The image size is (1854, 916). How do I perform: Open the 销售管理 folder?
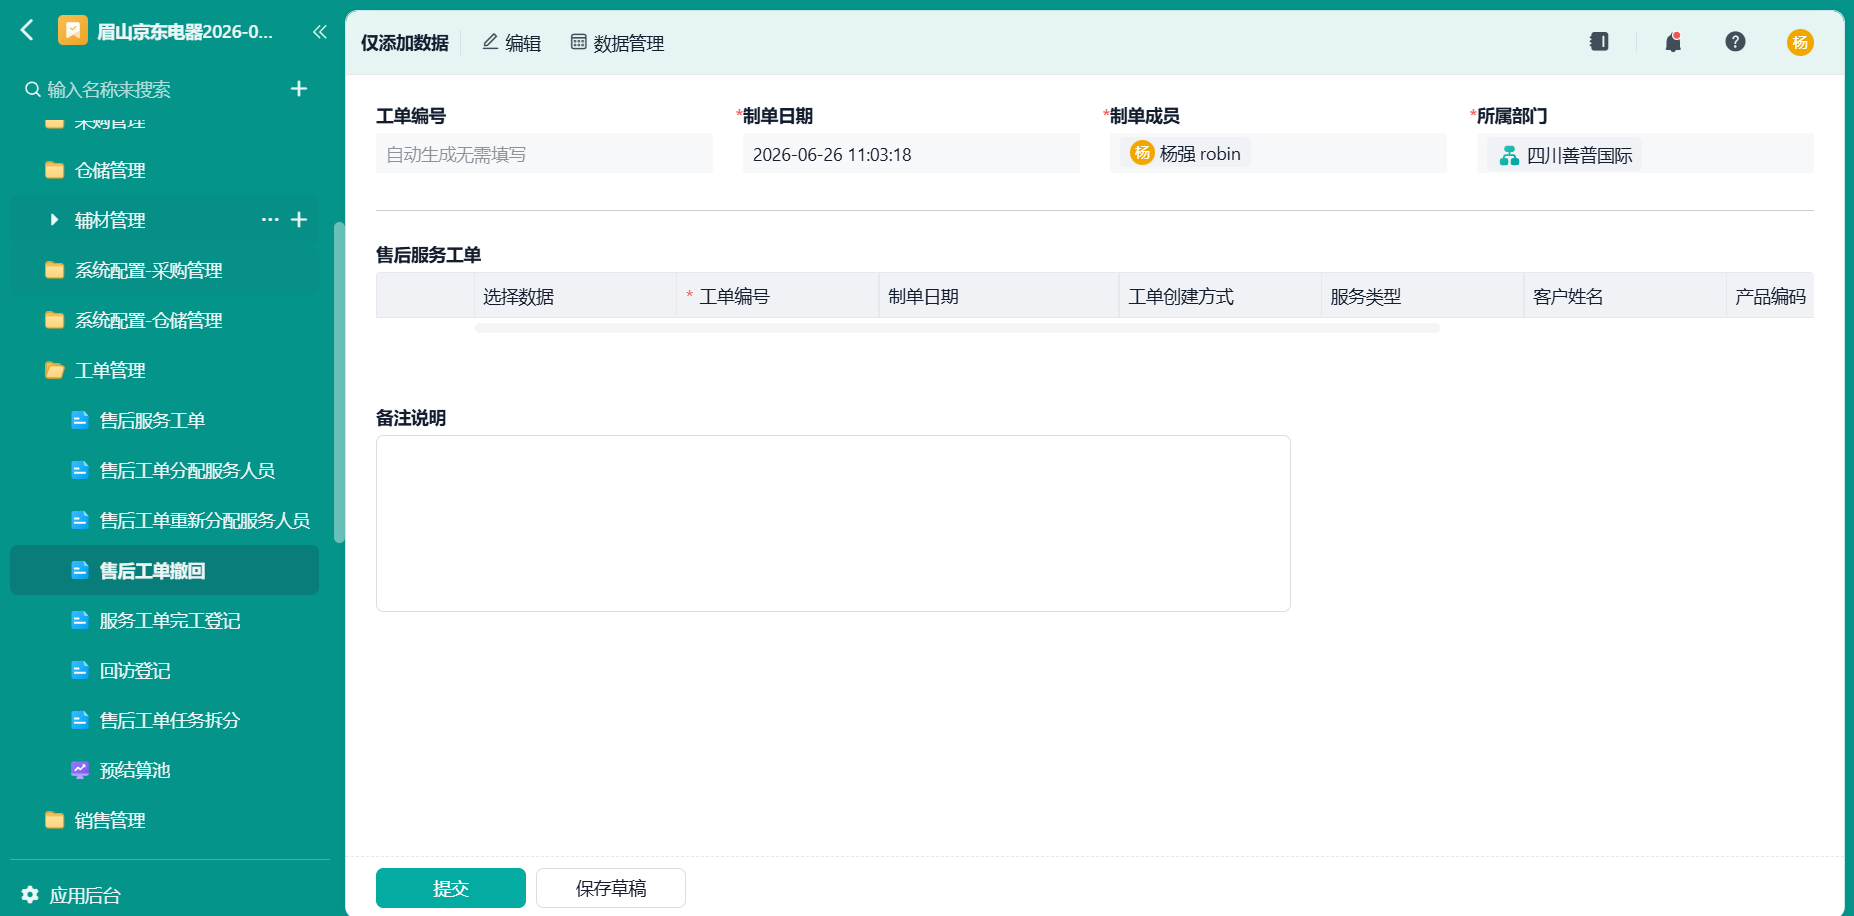point(164,820)
